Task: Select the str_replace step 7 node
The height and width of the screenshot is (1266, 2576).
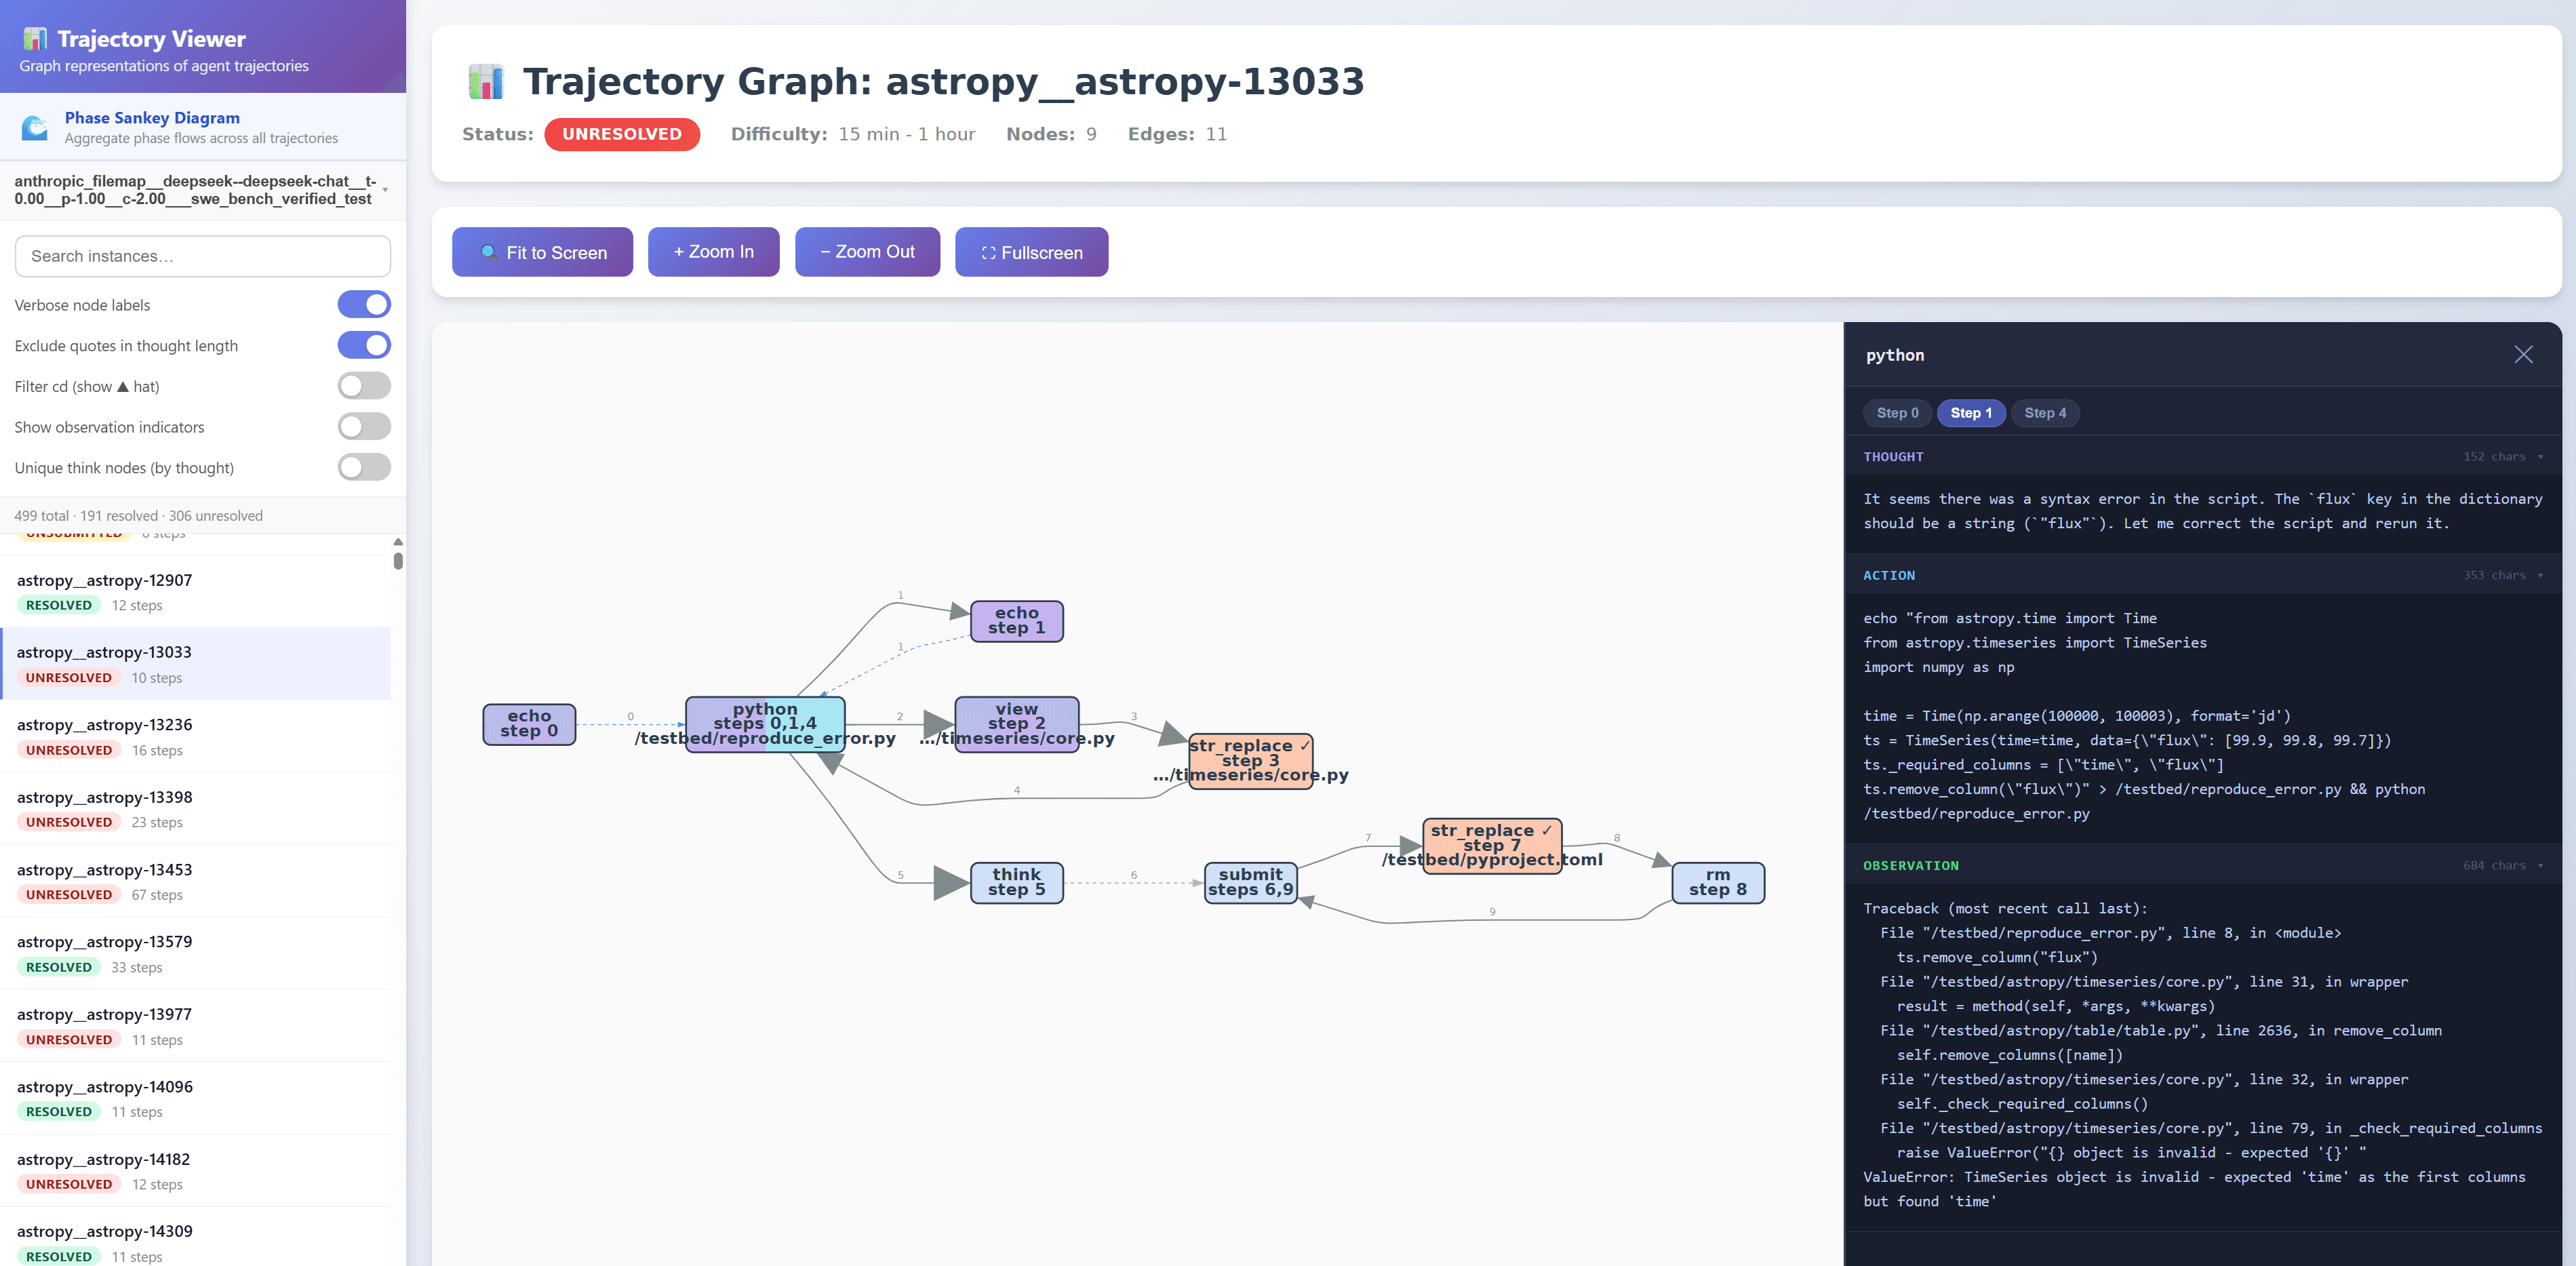Action: click(1491, 846)
